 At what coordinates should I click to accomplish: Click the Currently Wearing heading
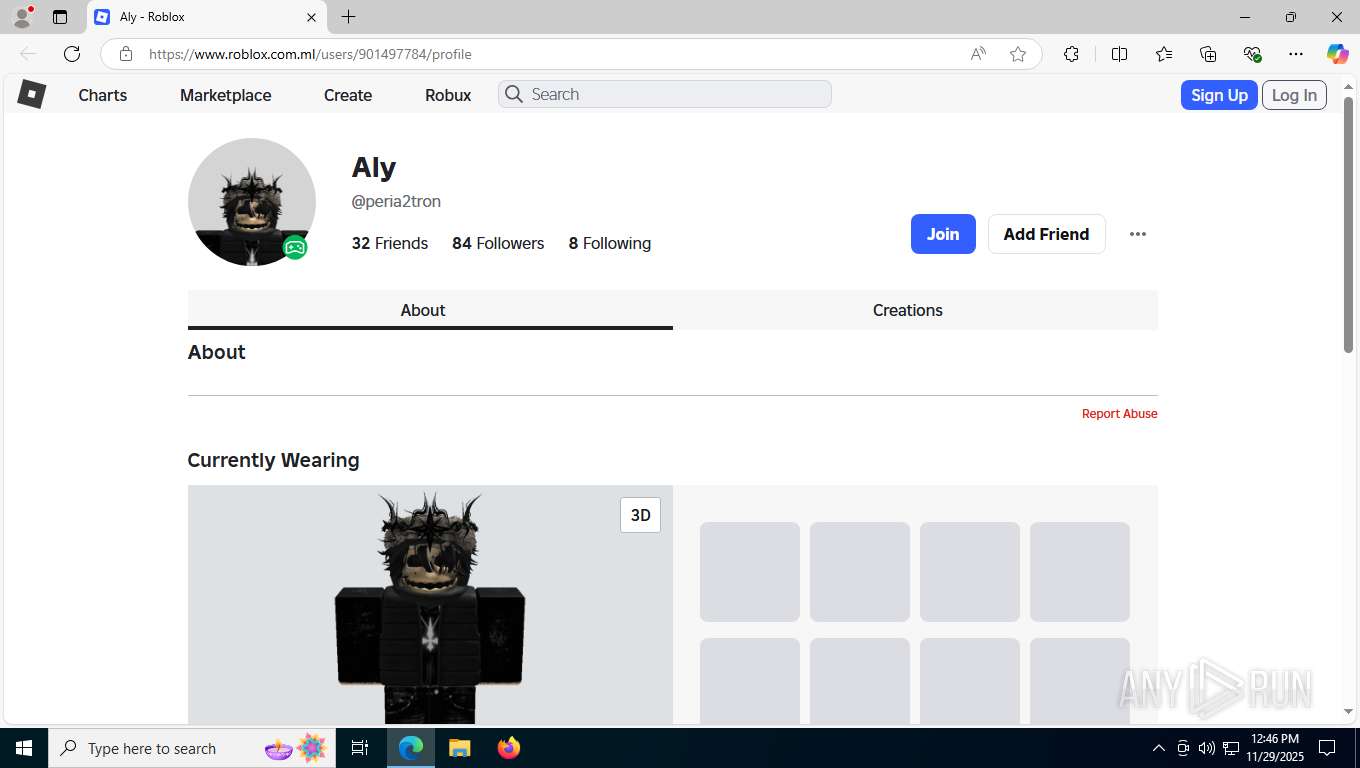coord(273,460)
